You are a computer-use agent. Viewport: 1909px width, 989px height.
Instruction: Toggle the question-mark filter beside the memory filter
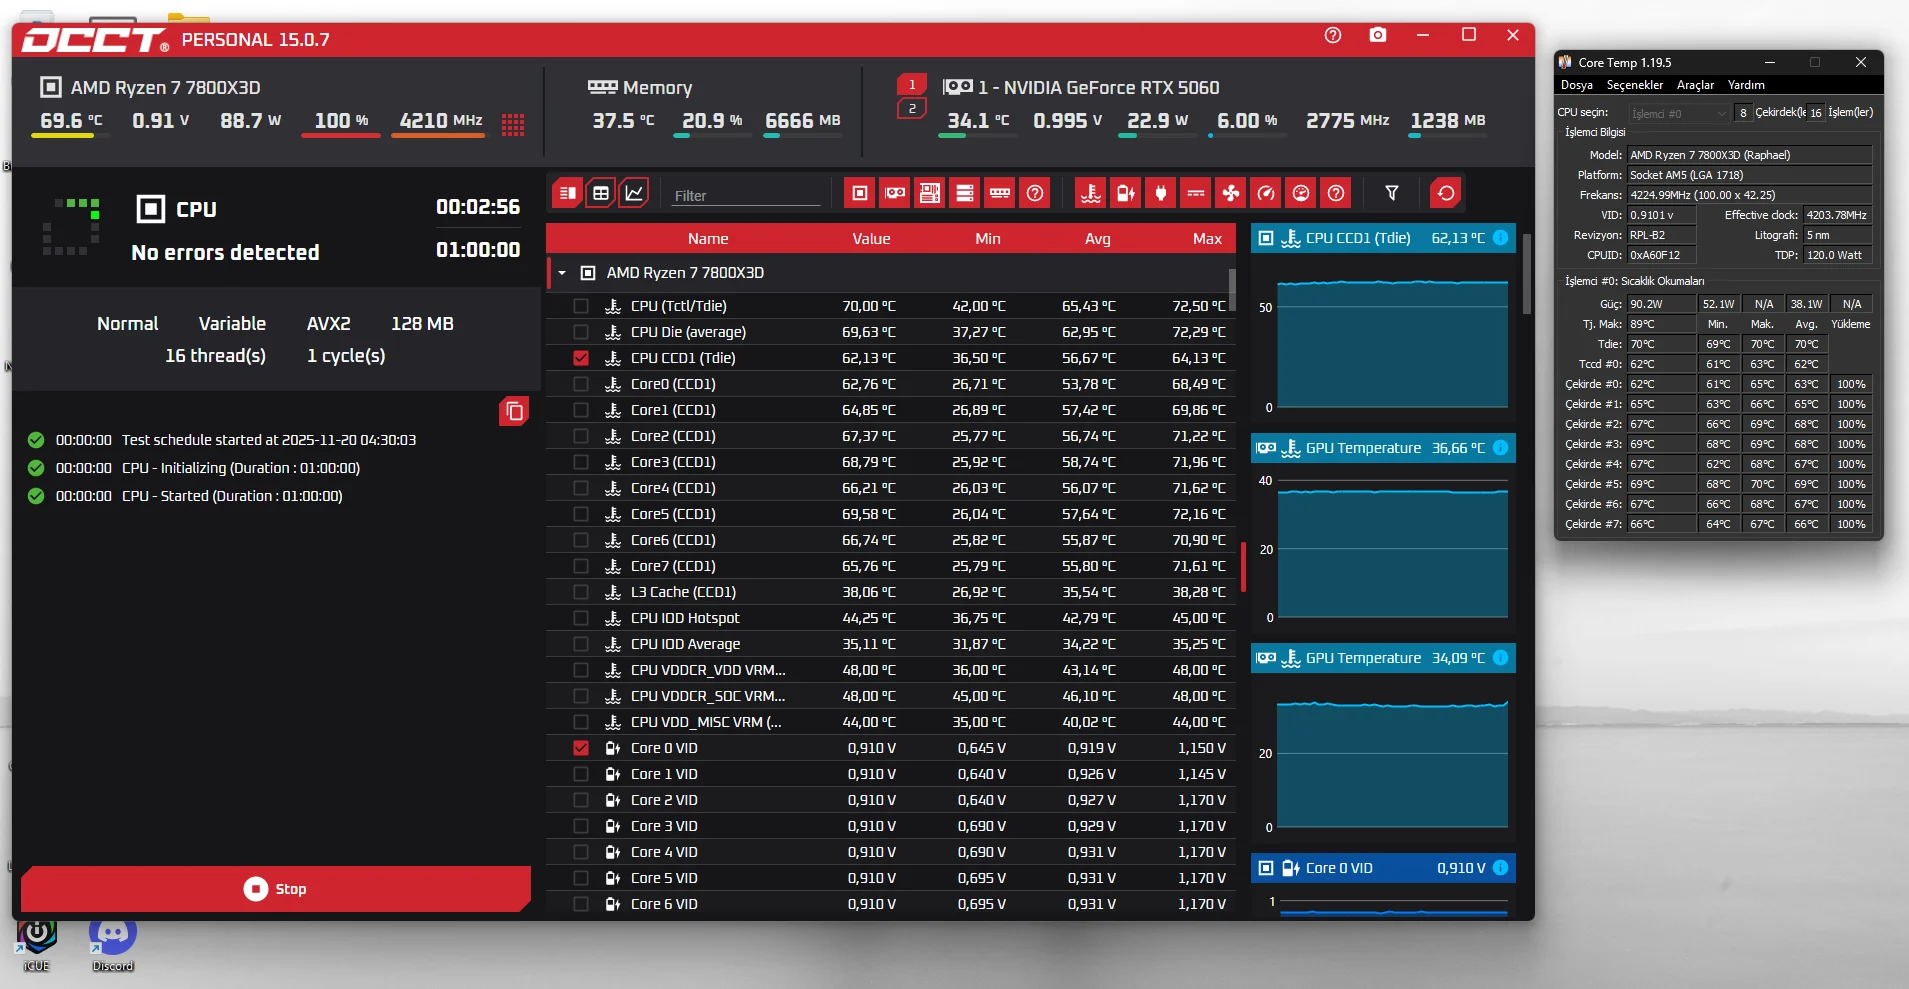point(1035,193)
